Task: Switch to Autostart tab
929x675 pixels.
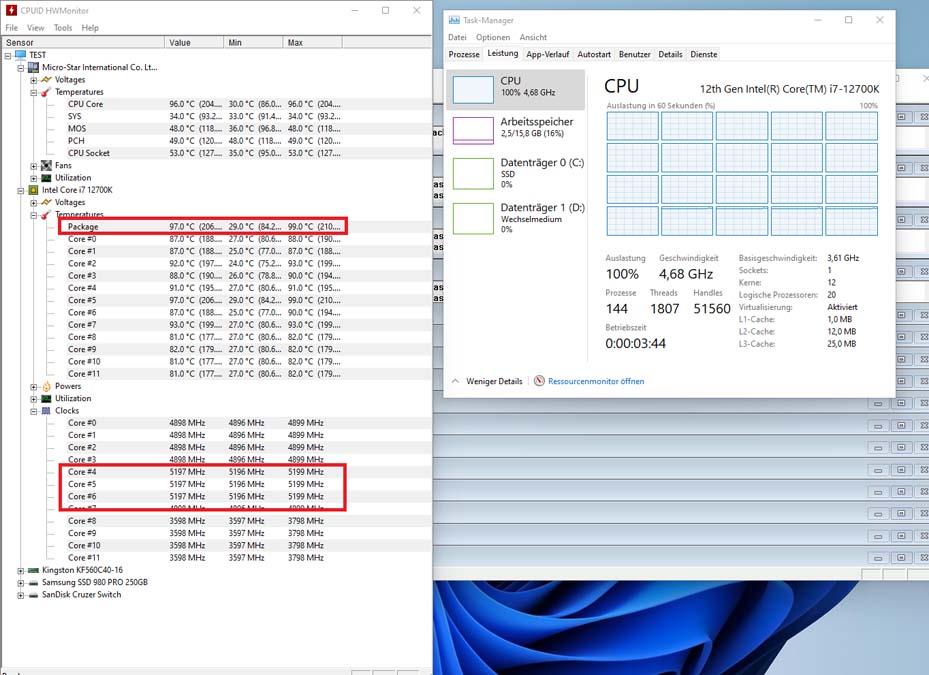Action: point(594,55)
